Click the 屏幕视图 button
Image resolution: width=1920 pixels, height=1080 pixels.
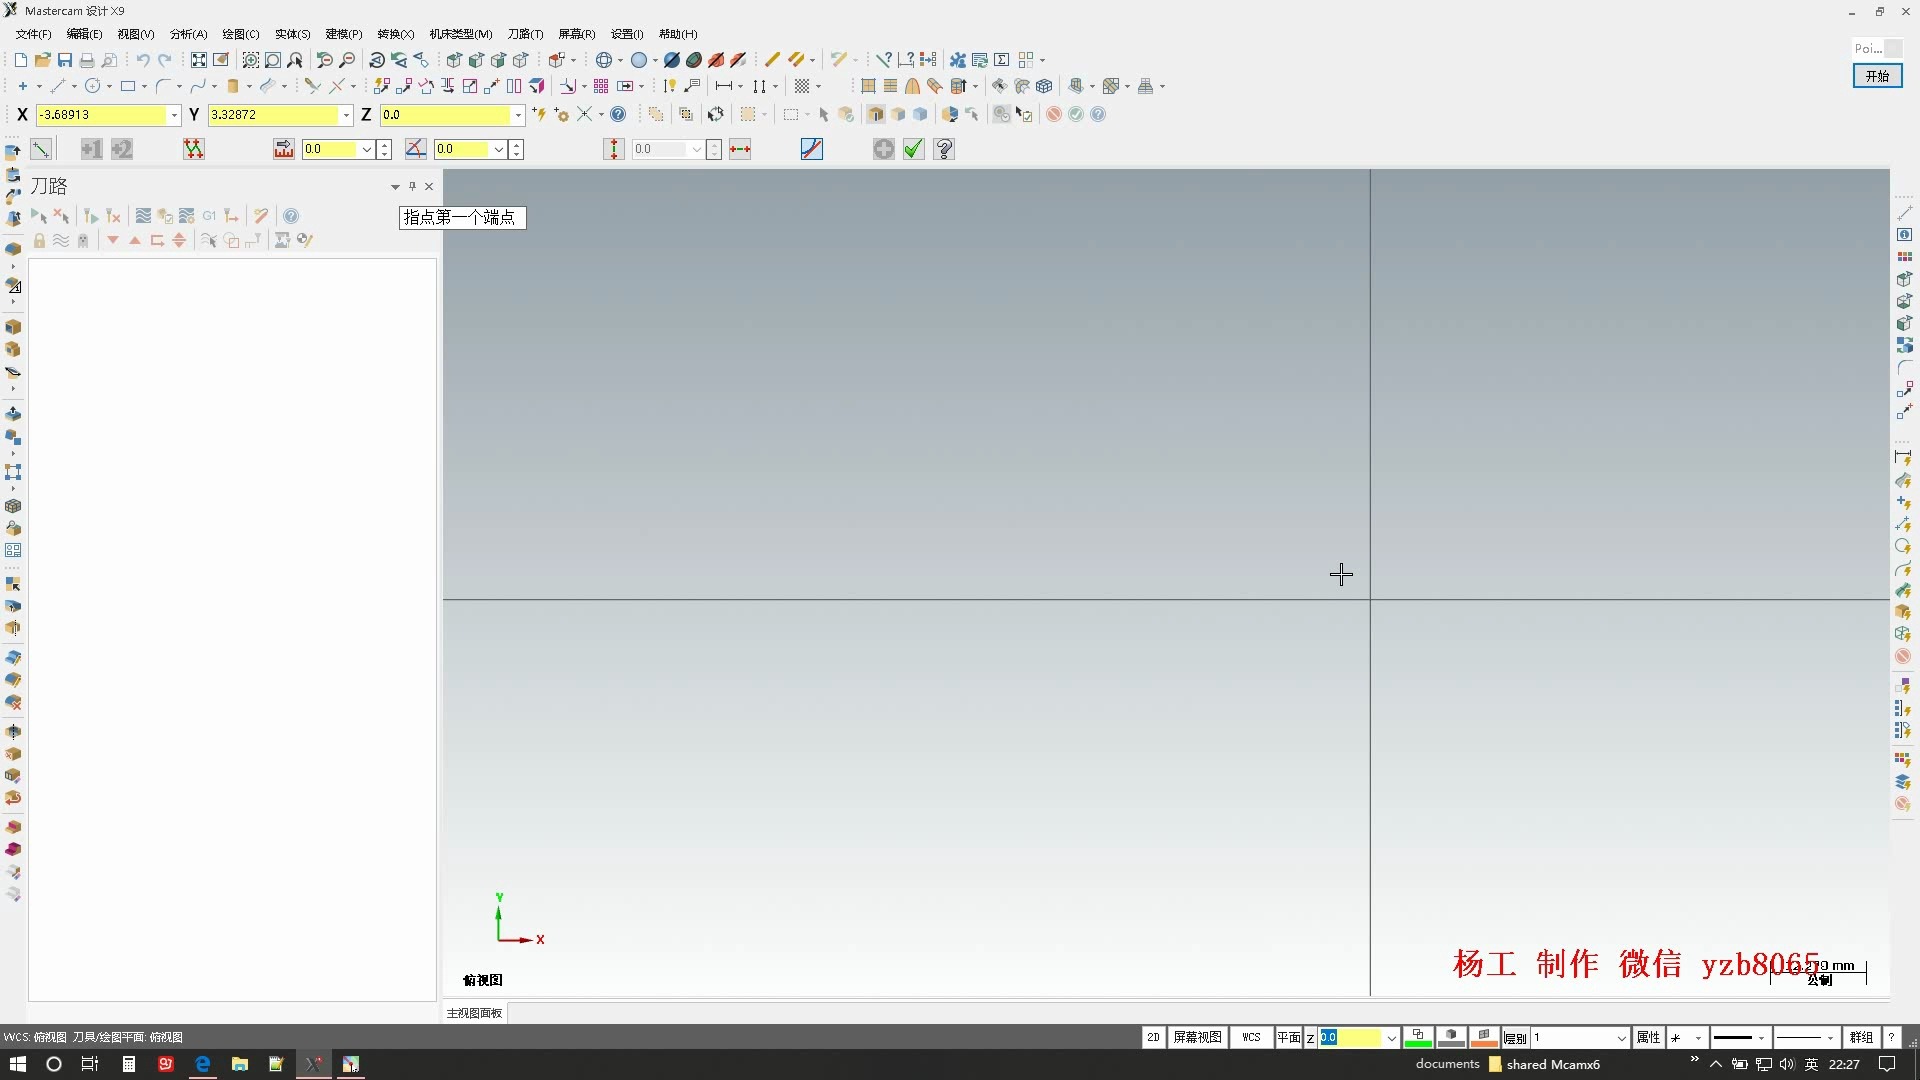tap(1197, 1038)
